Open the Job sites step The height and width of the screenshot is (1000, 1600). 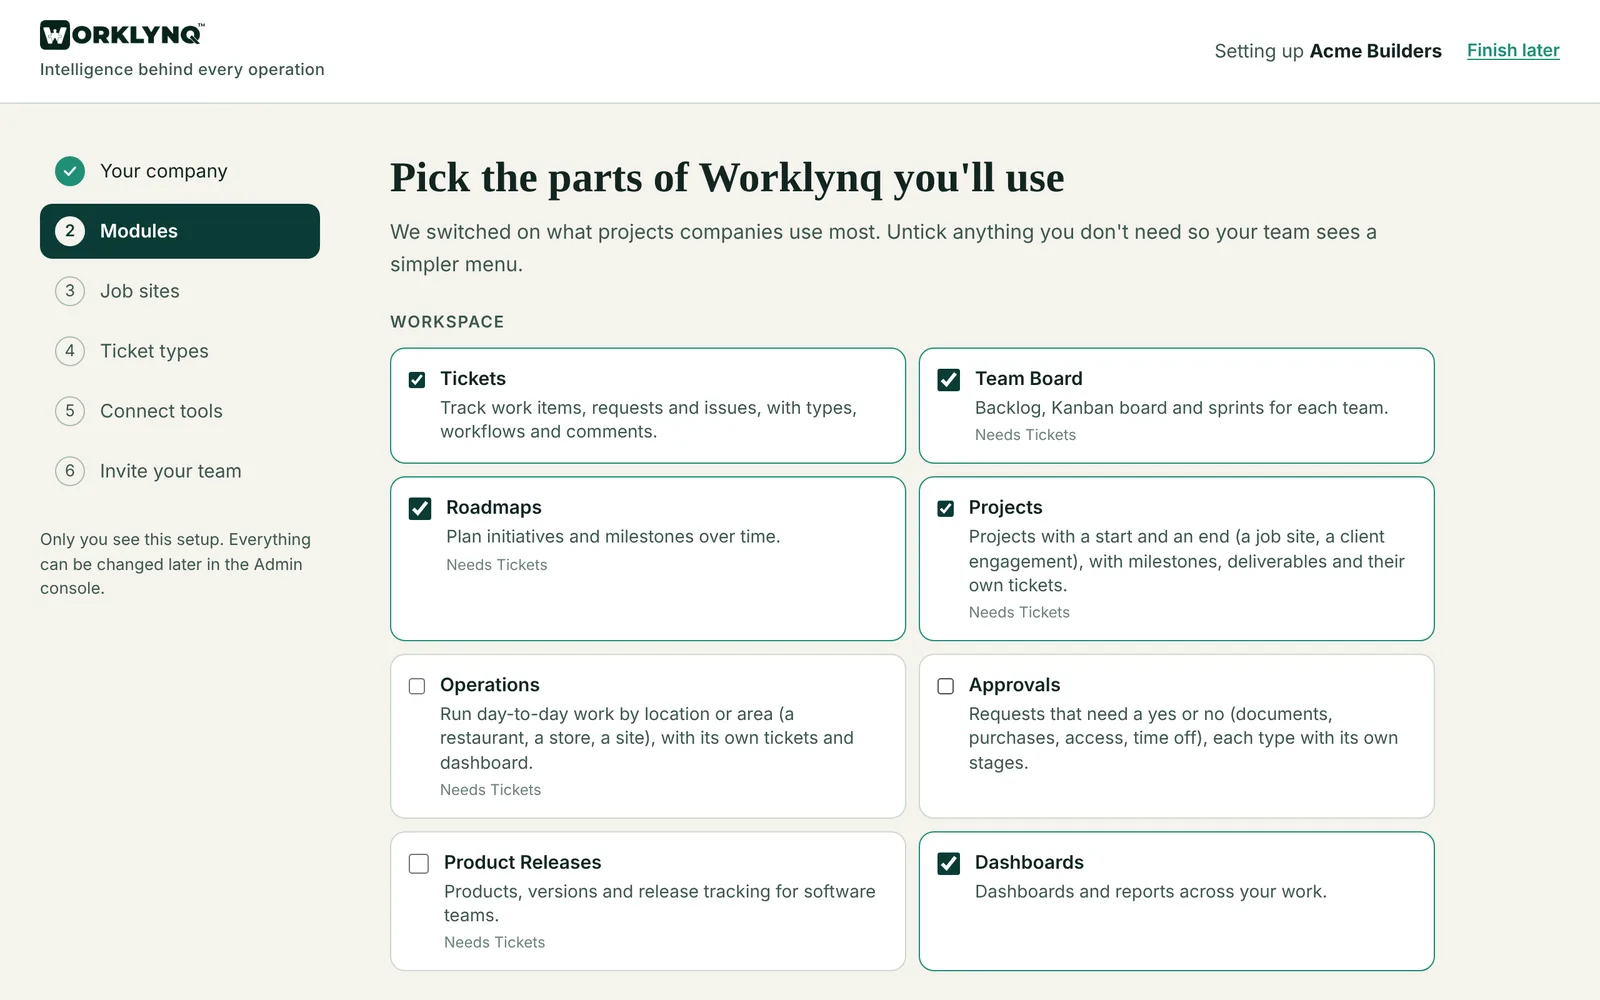pyautogui.click(x=180, y=291)
